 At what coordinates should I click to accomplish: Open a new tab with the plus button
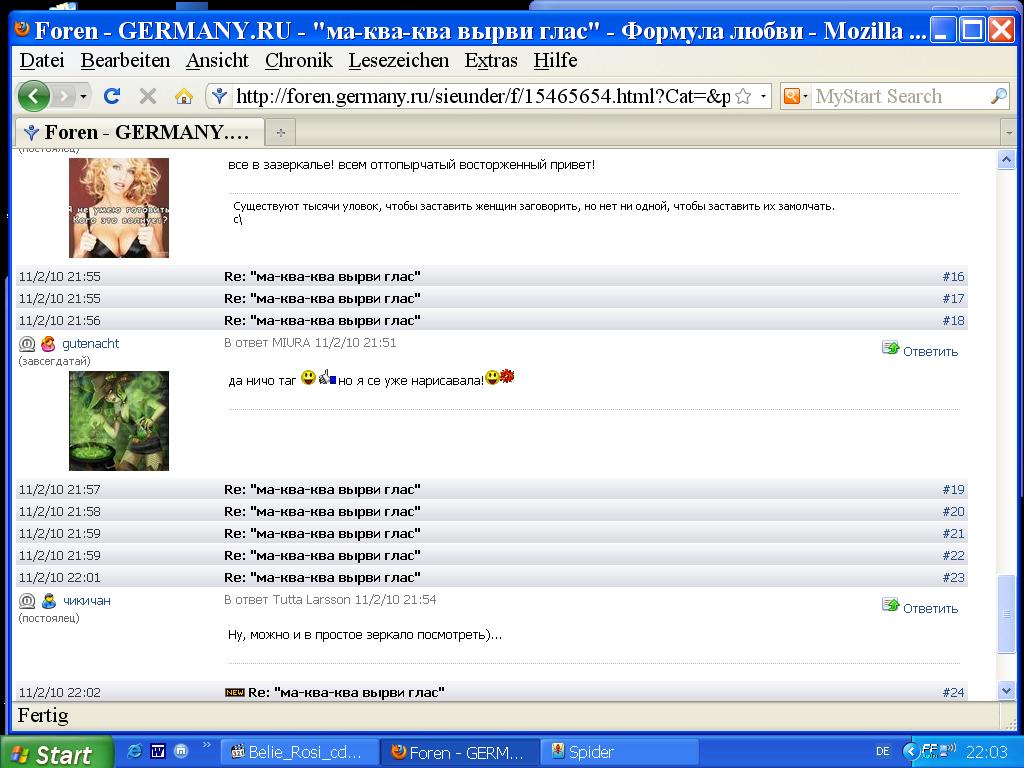pyautogui.click(x=280, y=132)
